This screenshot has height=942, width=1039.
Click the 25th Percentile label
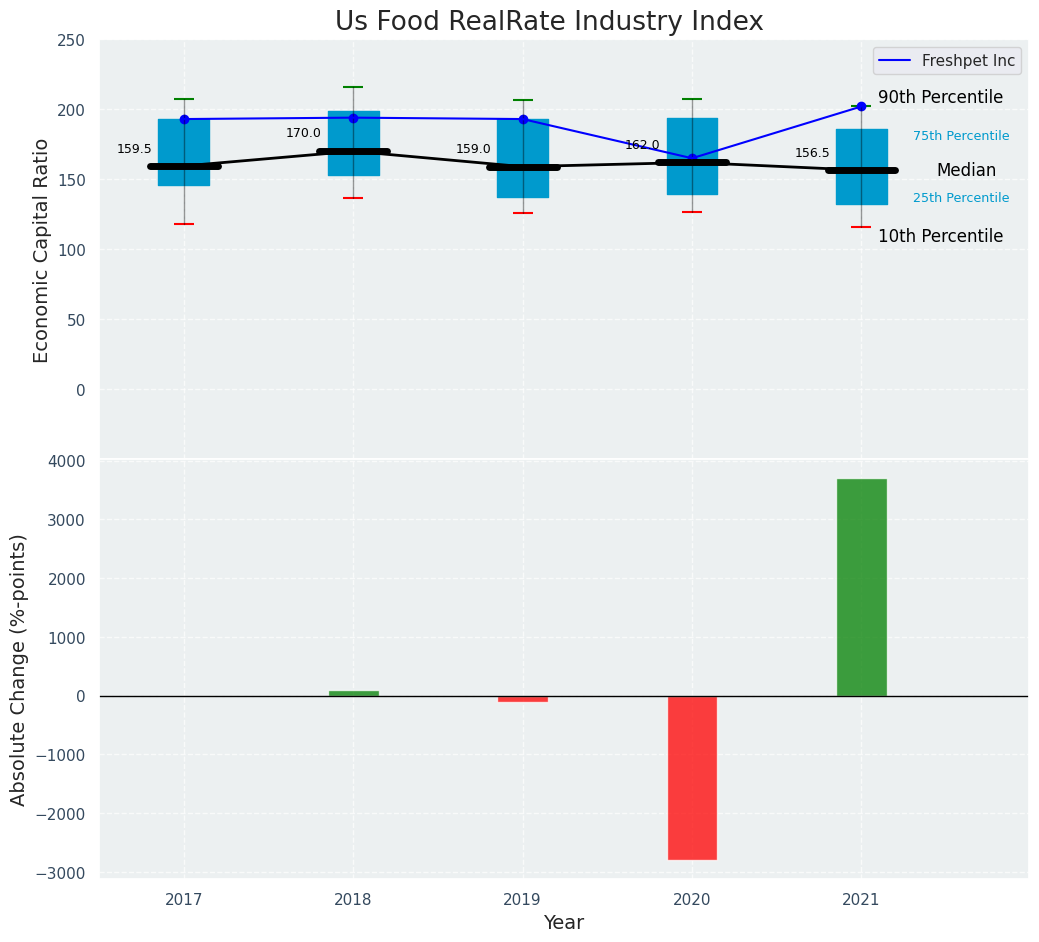coord(960,198)
